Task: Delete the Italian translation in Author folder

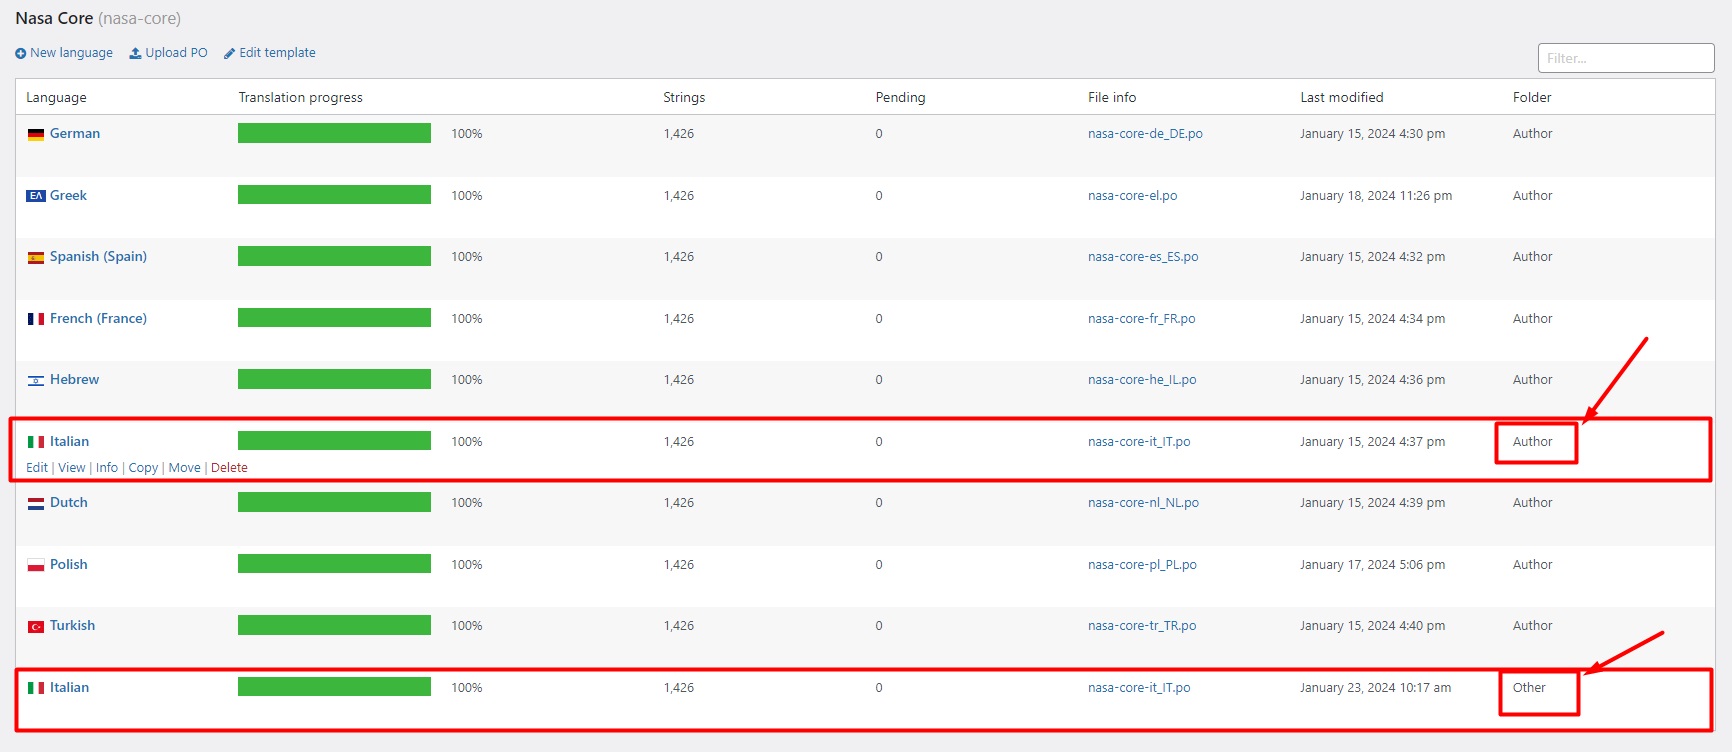Action: [x=229, y=468]
